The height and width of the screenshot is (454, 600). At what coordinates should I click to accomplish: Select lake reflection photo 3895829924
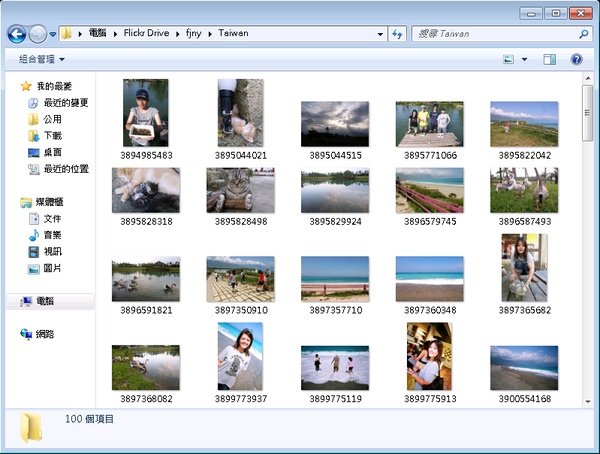coord(335,190)
